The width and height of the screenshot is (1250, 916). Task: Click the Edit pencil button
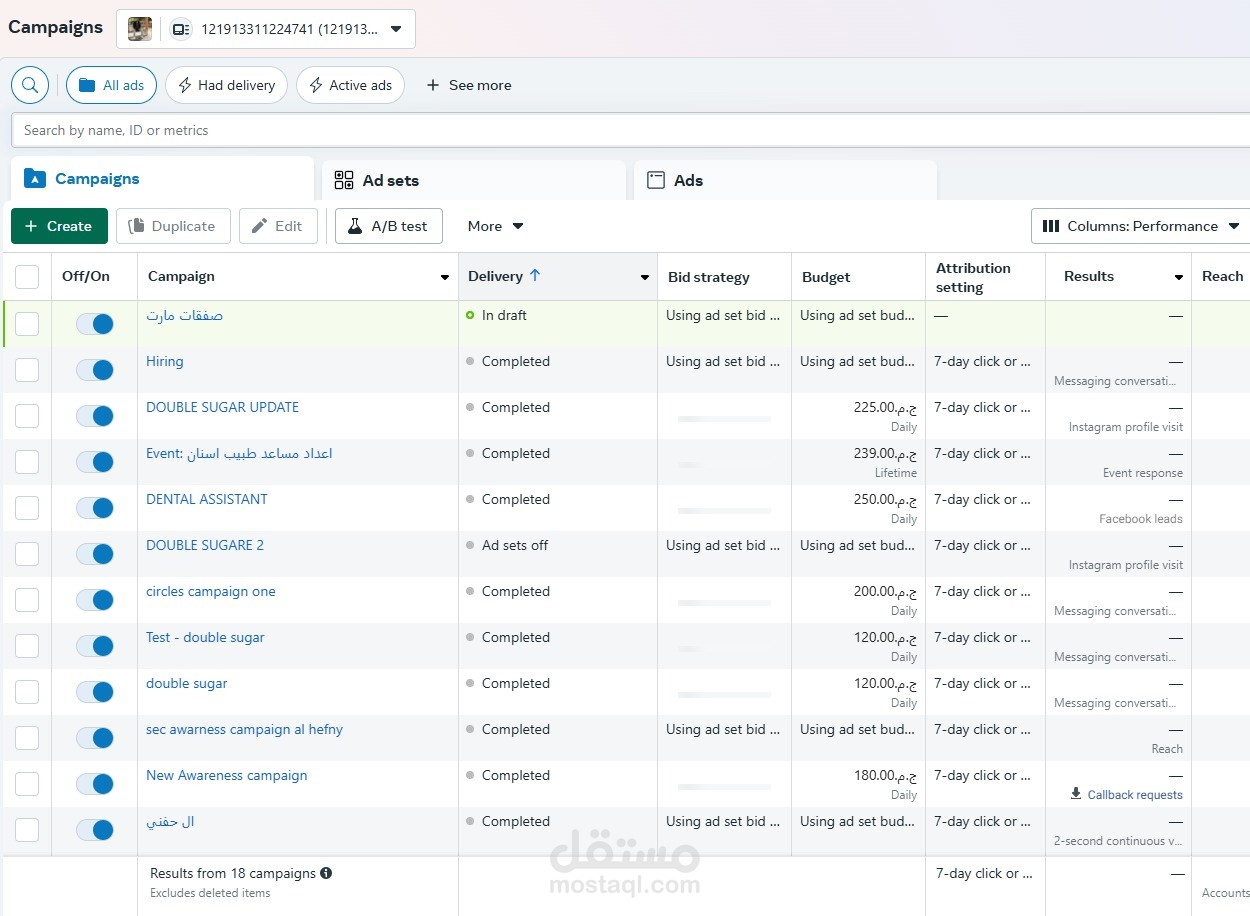point(278,226)
